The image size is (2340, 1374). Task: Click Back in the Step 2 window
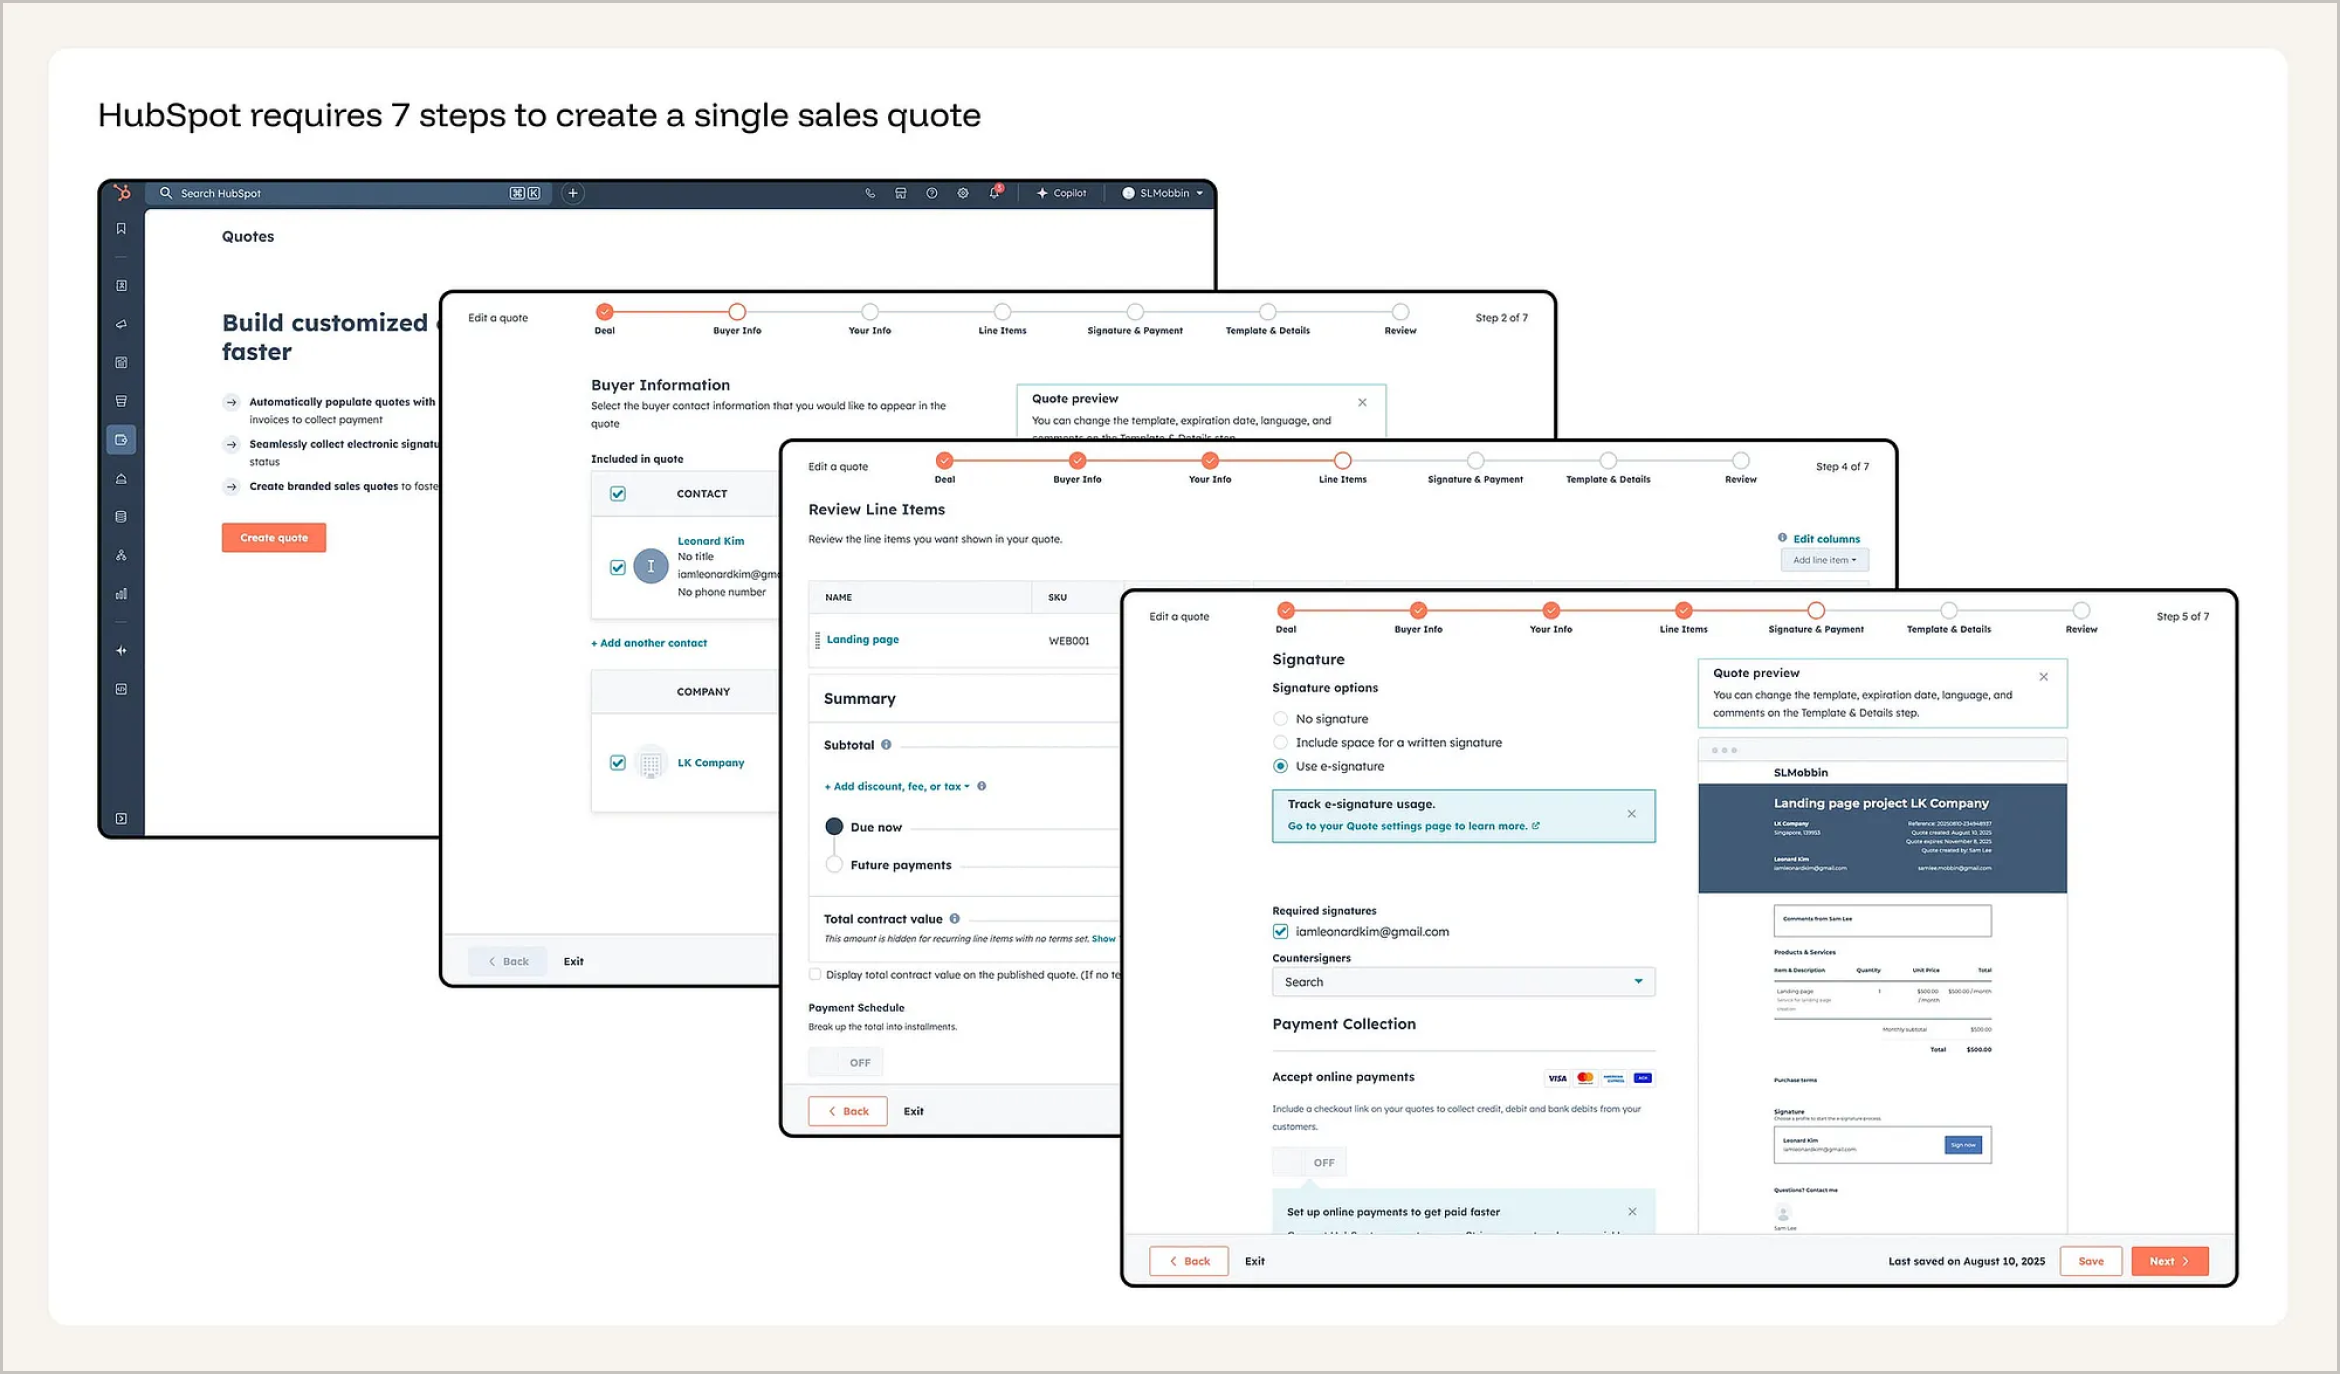click(508, 961)
